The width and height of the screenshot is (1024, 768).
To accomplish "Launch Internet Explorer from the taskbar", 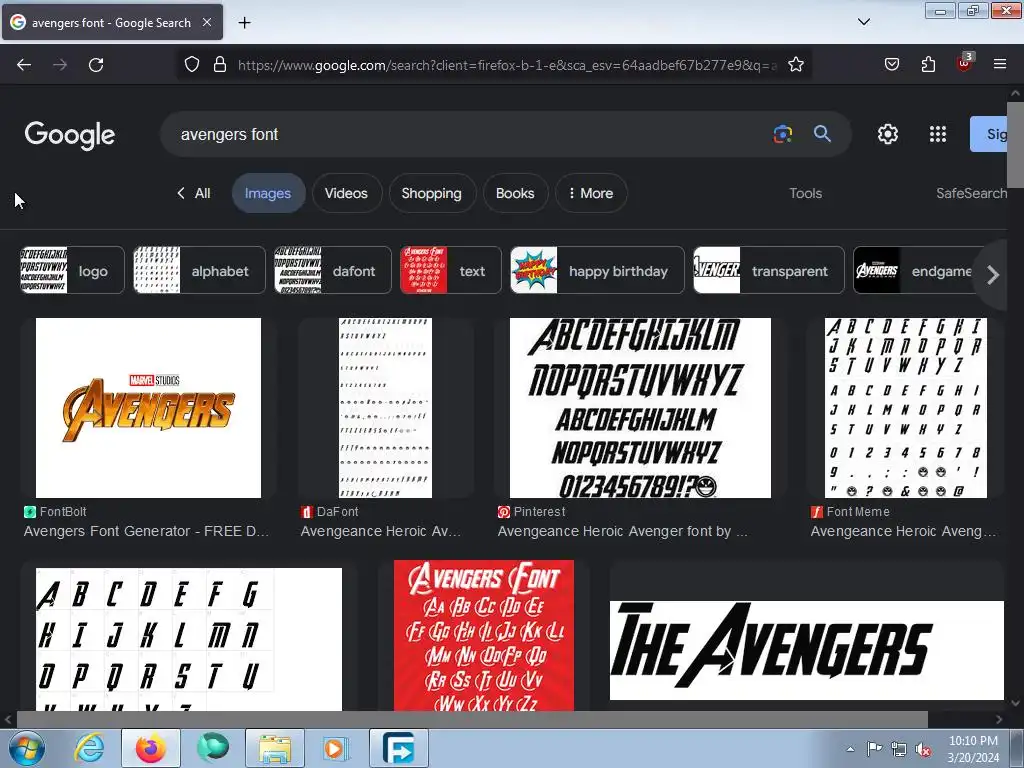I will tap(89, 748).
